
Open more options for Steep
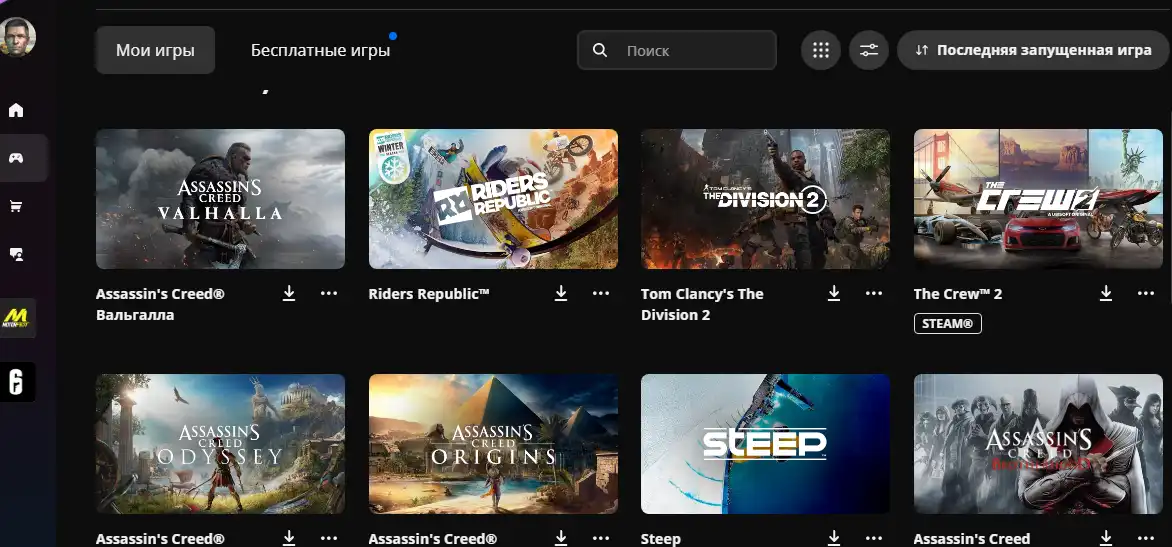[874, 537]
